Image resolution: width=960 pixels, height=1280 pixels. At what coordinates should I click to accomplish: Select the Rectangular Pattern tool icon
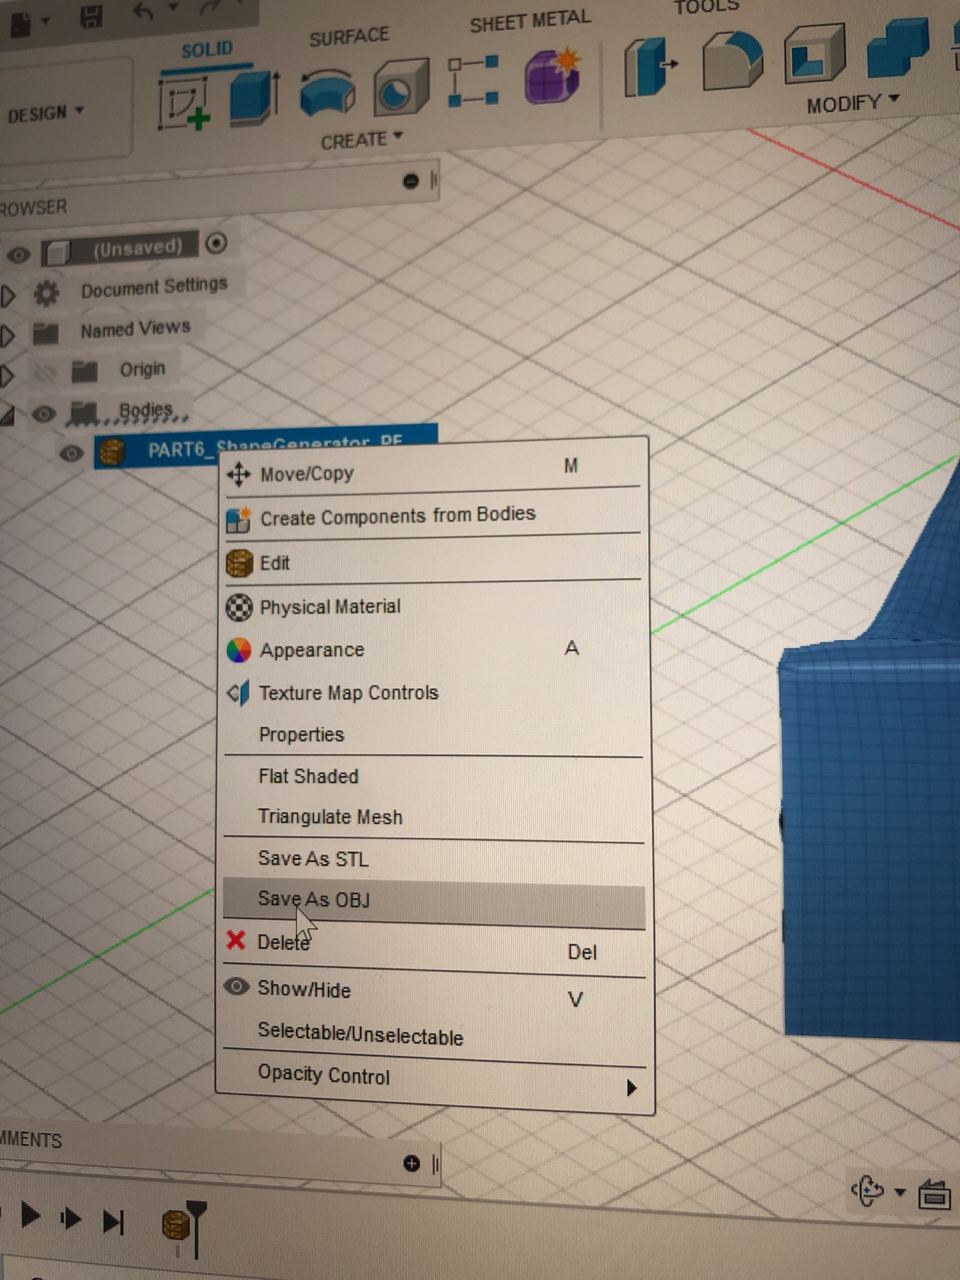pyautogui.click(x=473, y=81)
